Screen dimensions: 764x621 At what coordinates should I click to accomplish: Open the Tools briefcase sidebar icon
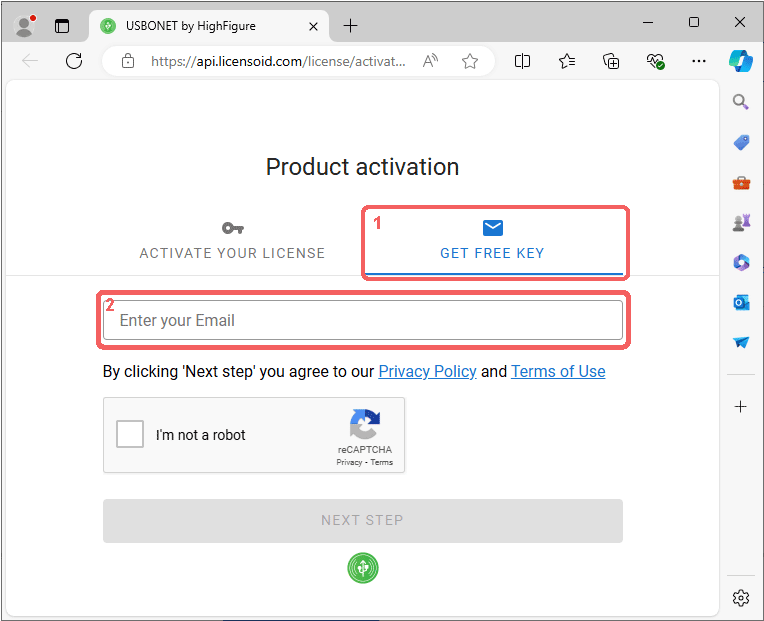click(741, 183)
